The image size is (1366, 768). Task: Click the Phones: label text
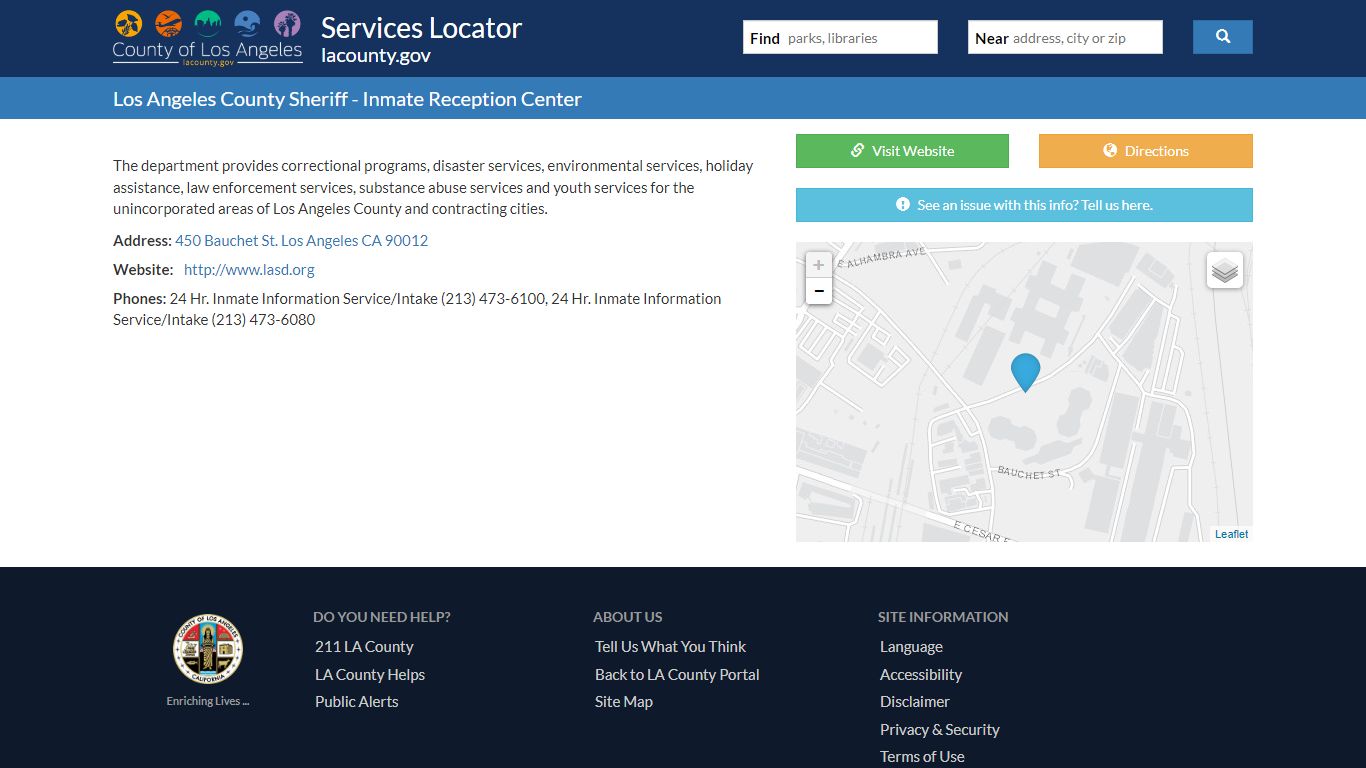tap(139, 298)
